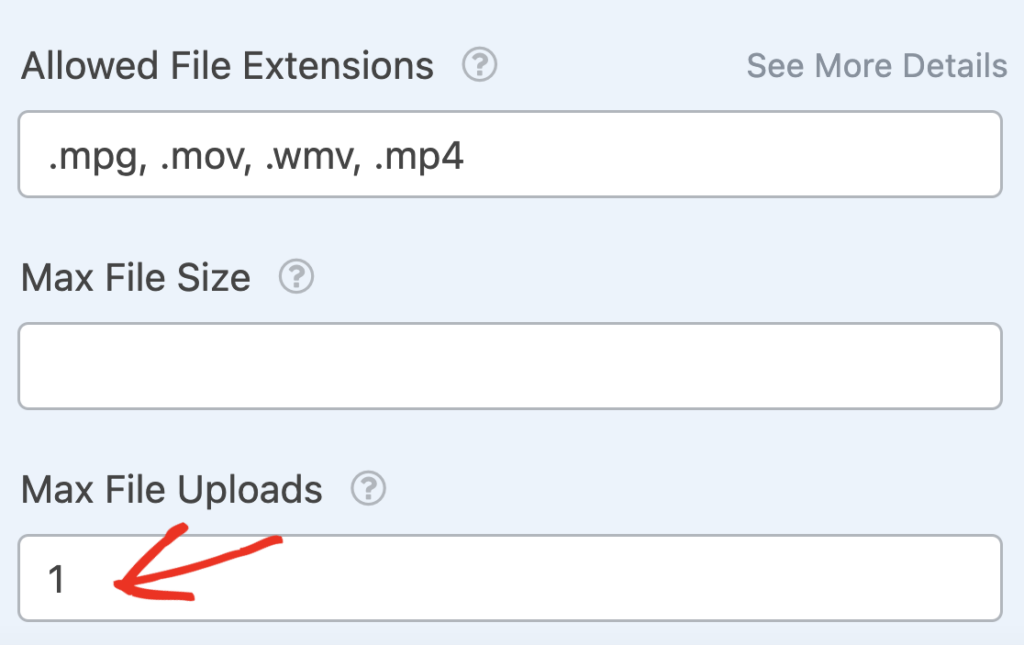The height and width of the screenshot is (645, 1024).
Task: Click the Max File Size label
Action: [x=136, y=278]
